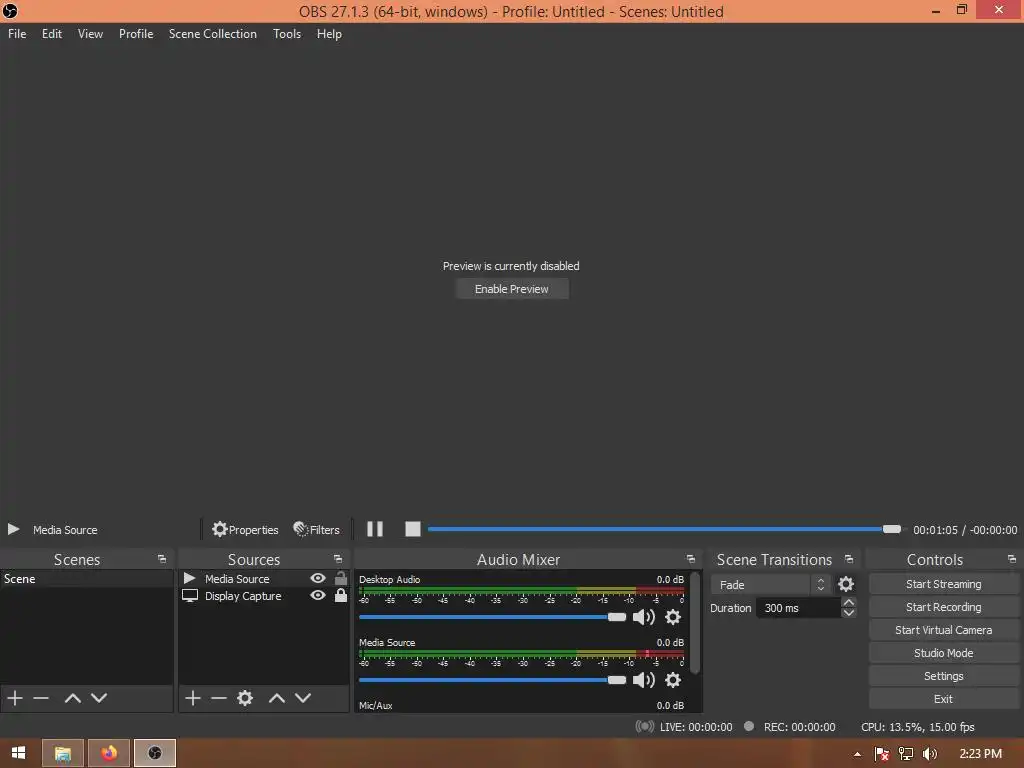Click Start Virtual Camera
This screenshot has height=768, width=1024.
point(944,630)
